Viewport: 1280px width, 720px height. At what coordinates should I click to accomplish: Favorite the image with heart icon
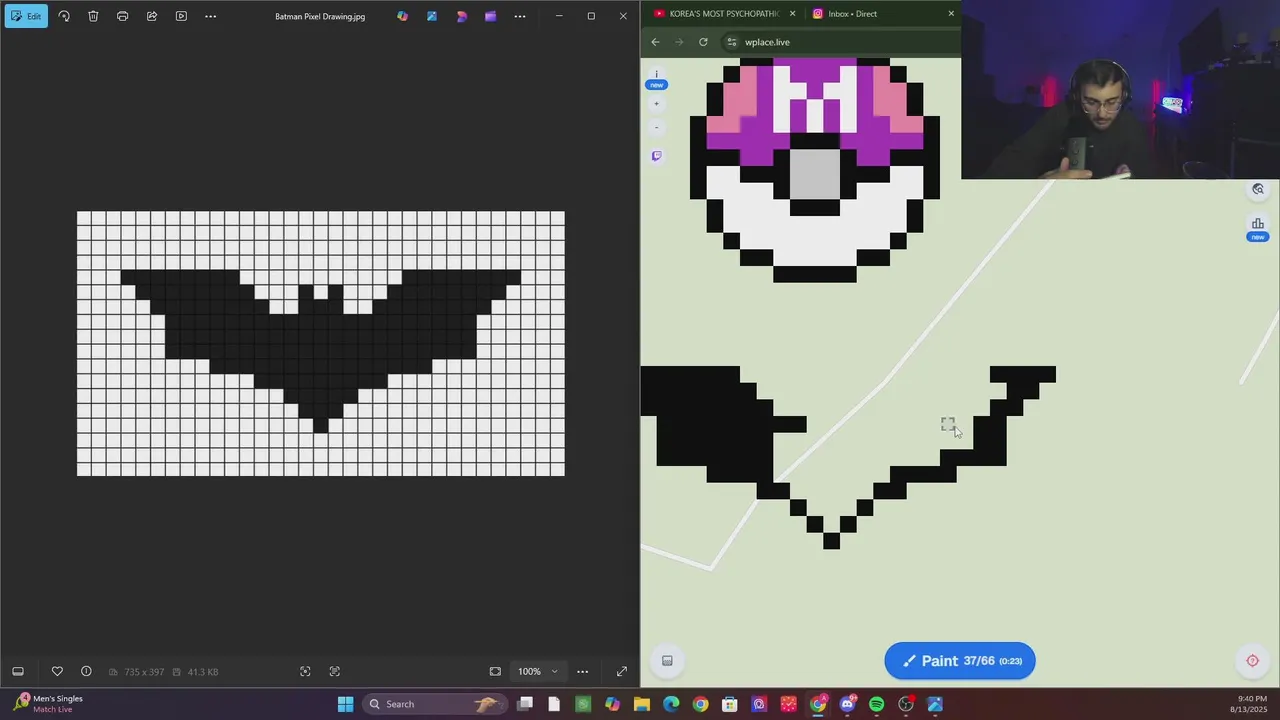57,671
